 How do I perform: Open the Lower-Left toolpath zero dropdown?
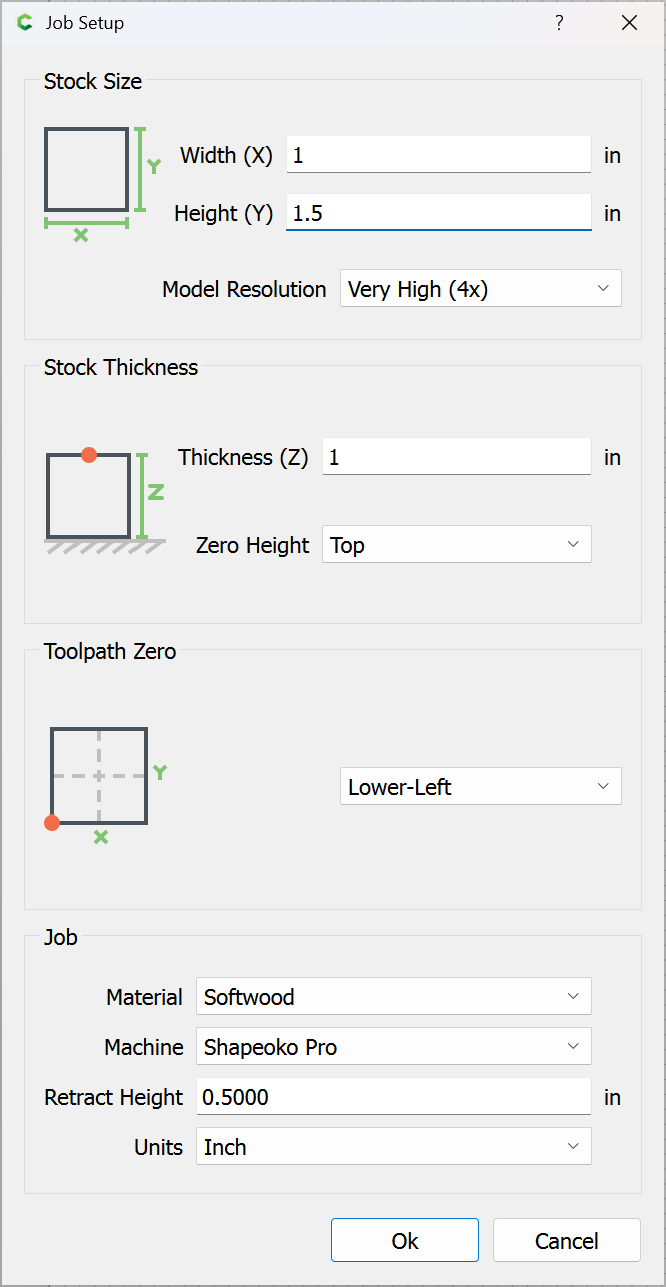[480, 787]
